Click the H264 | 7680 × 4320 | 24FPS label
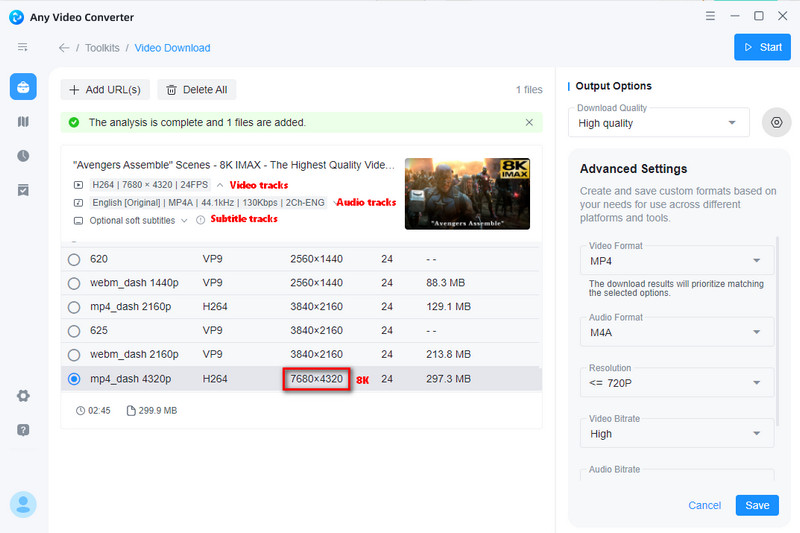This screenshot has height=533, width=800. [x=150, y=185]
